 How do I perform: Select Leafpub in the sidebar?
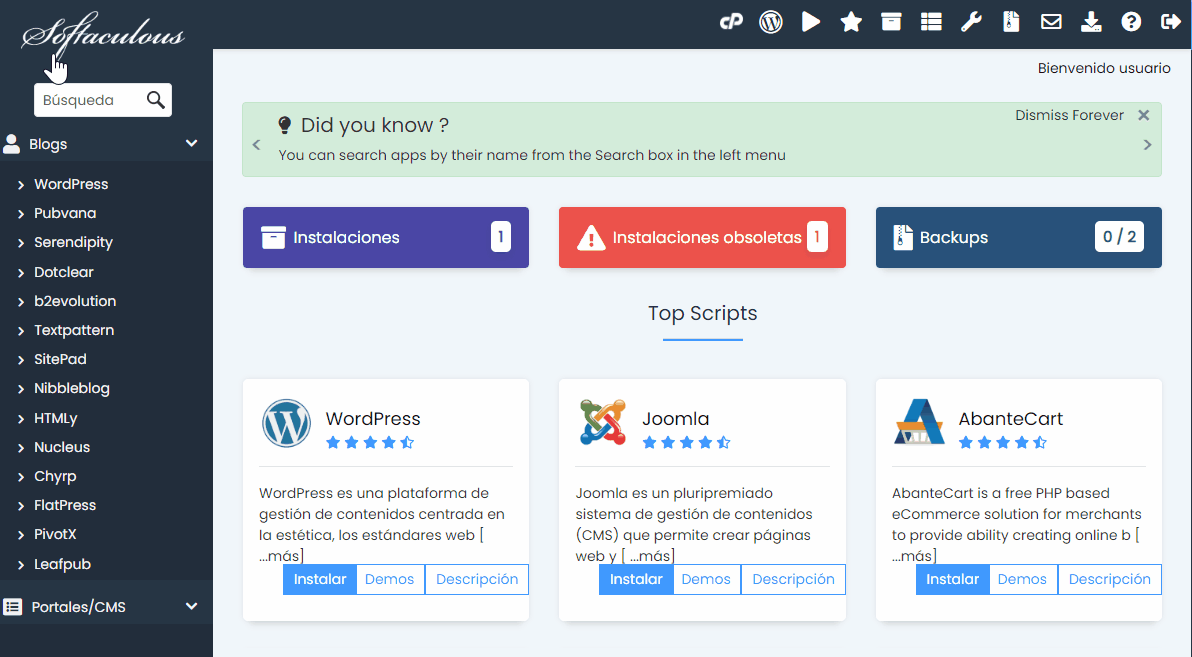click(62, 564)
